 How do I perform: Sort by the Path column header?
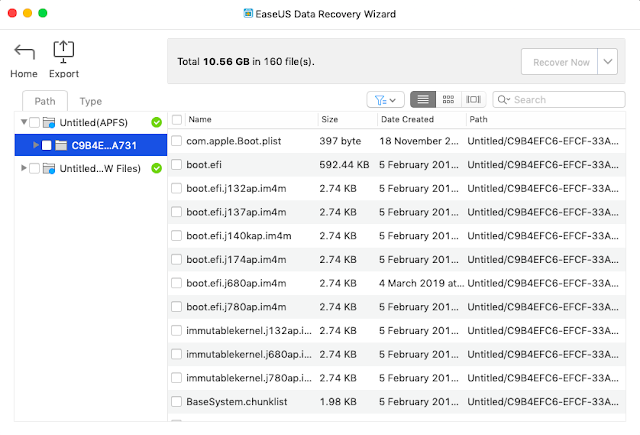pos(478,120)
